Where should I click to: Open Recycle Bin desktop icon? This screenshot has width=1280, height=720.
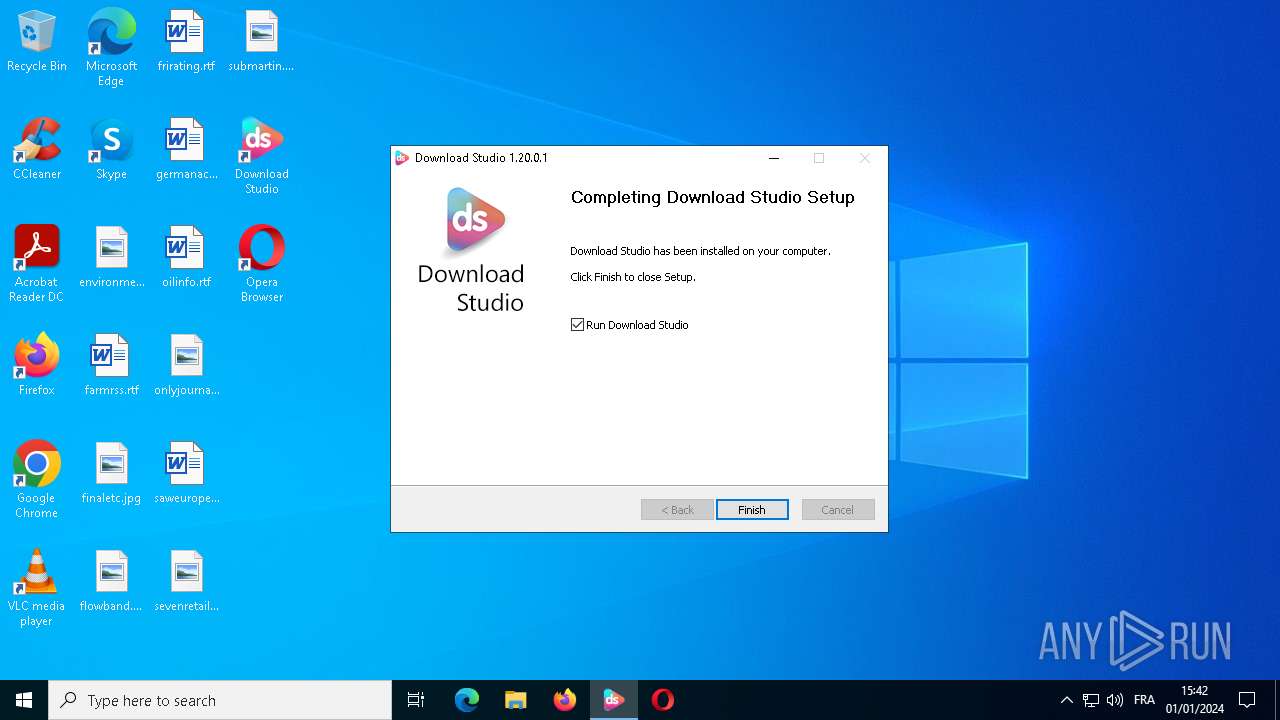point(37,42)
